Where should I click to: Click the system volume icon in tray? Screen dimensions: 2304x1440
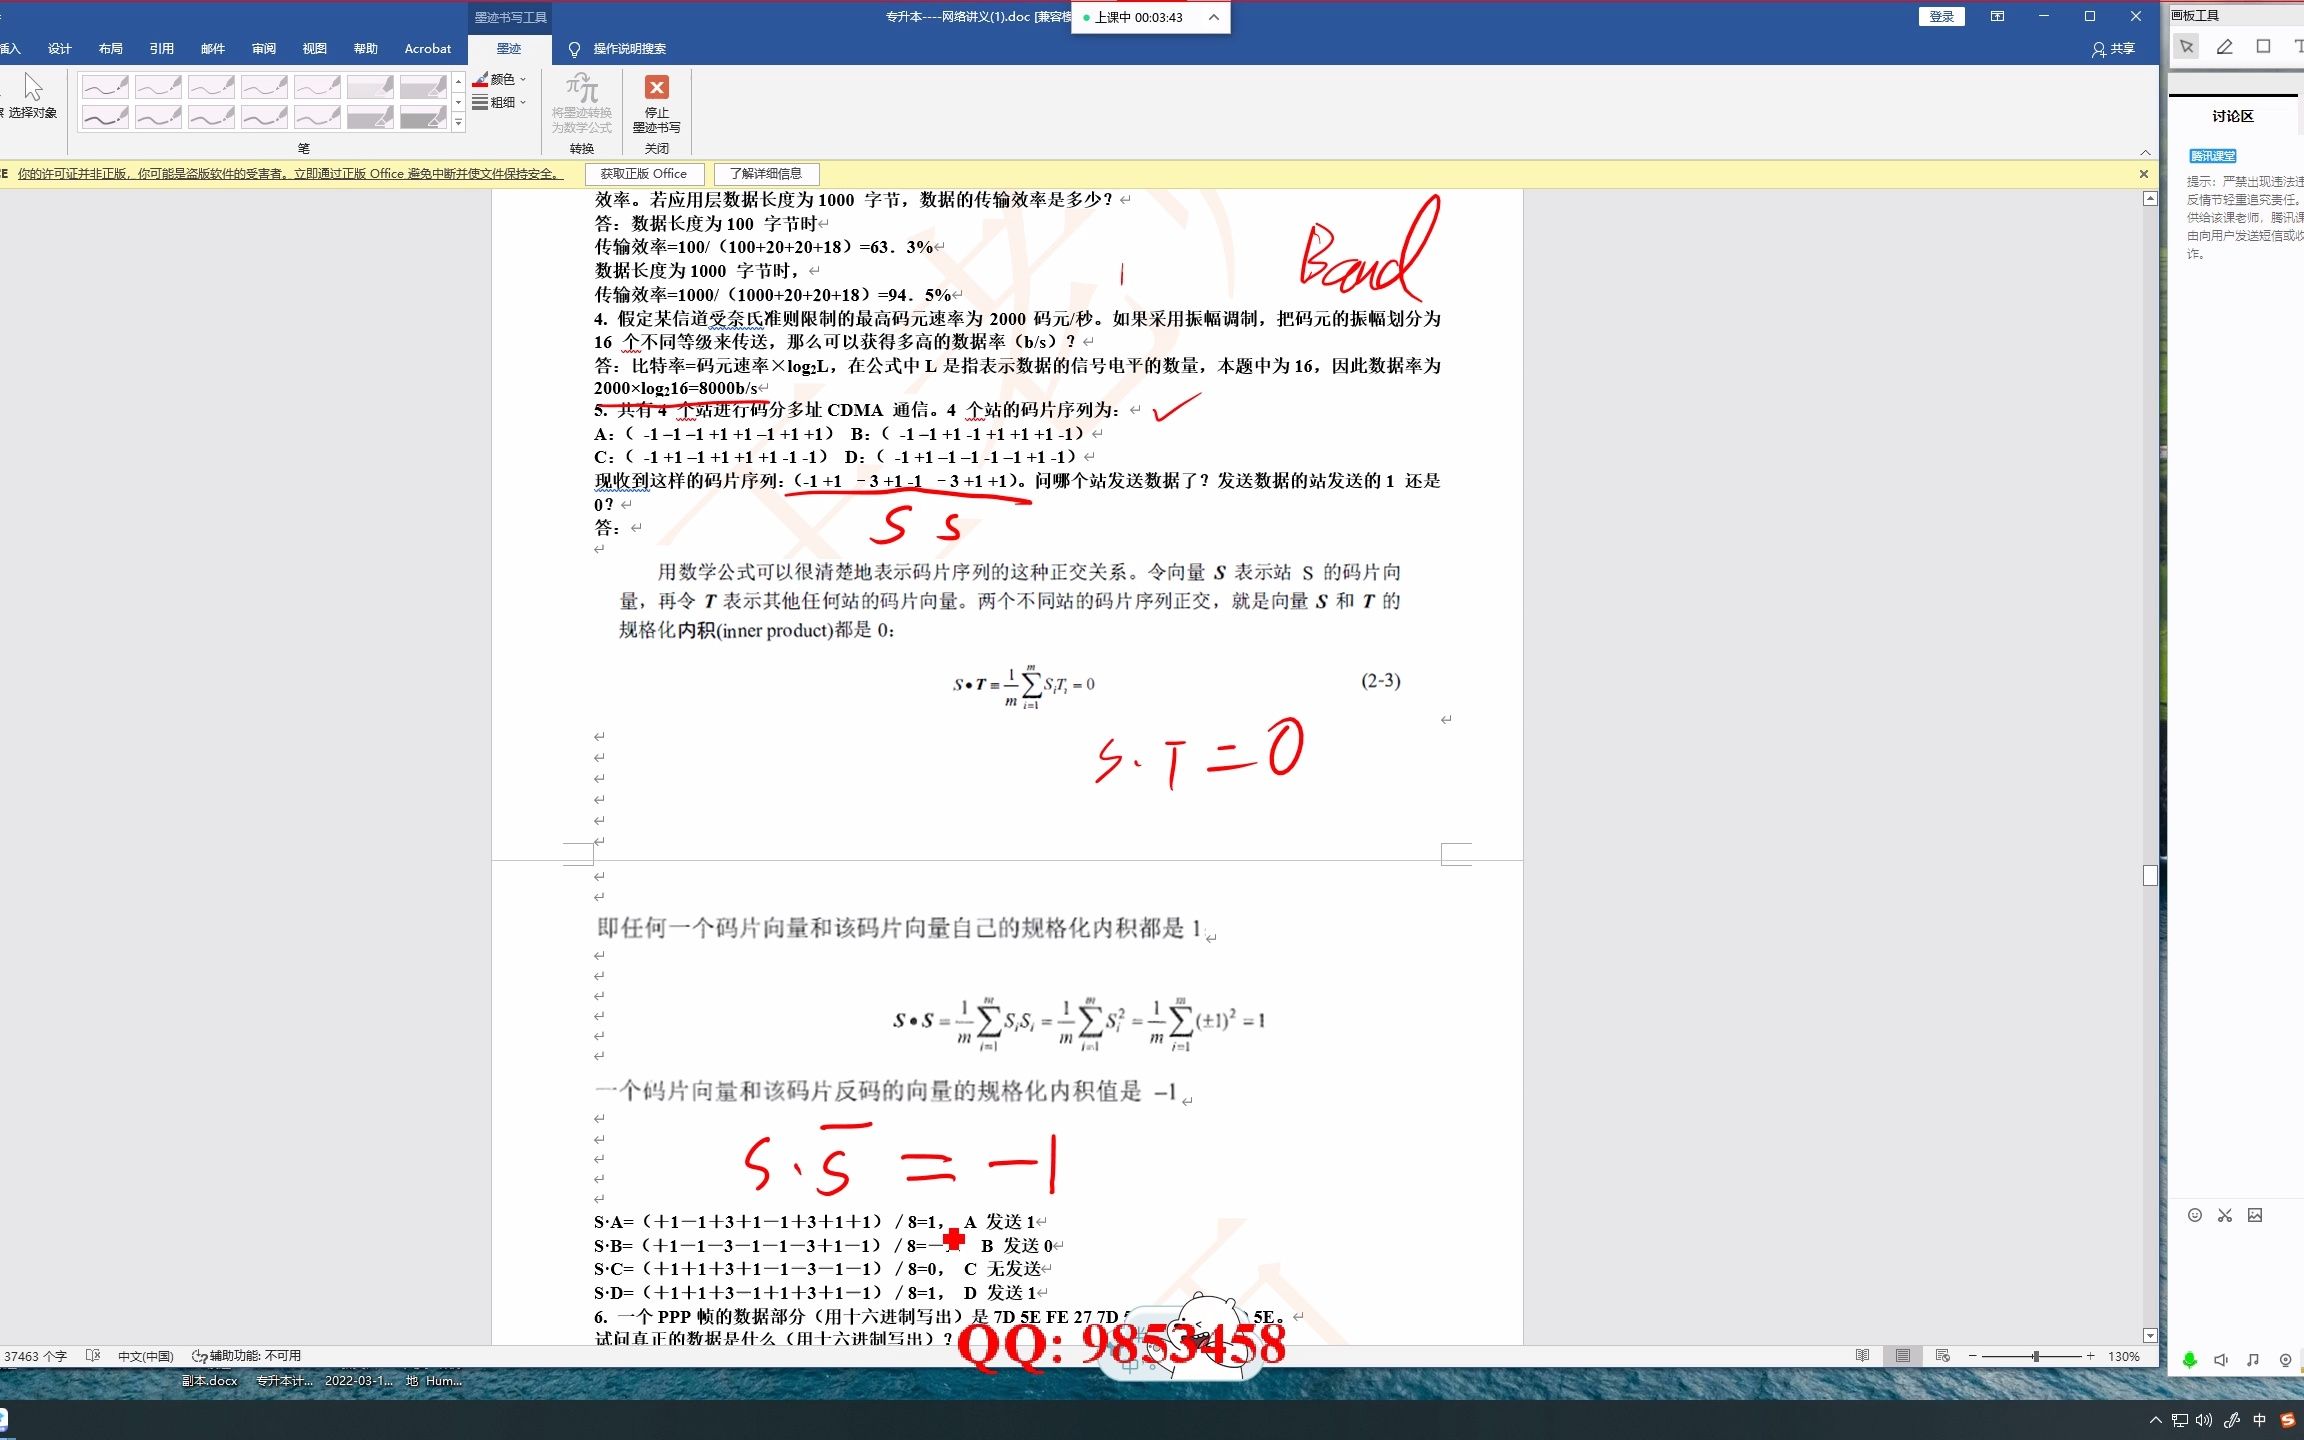click(2205, 1420)
